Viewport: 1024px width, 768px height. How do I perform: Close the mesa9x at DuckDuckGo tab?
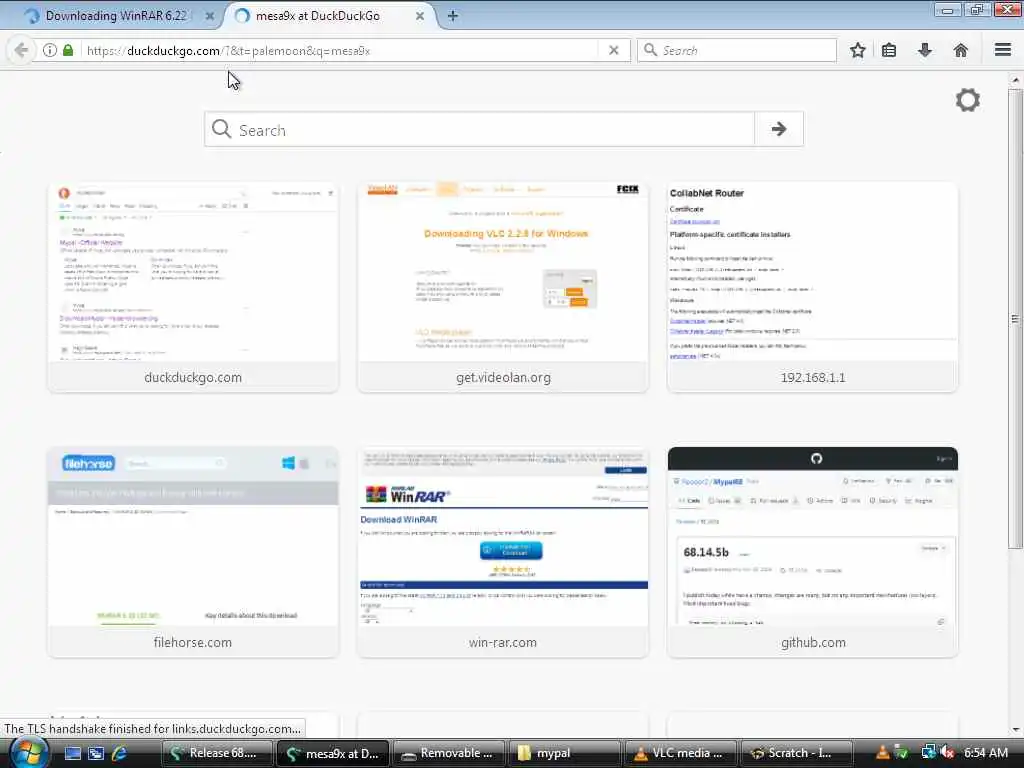coord(420,16)
